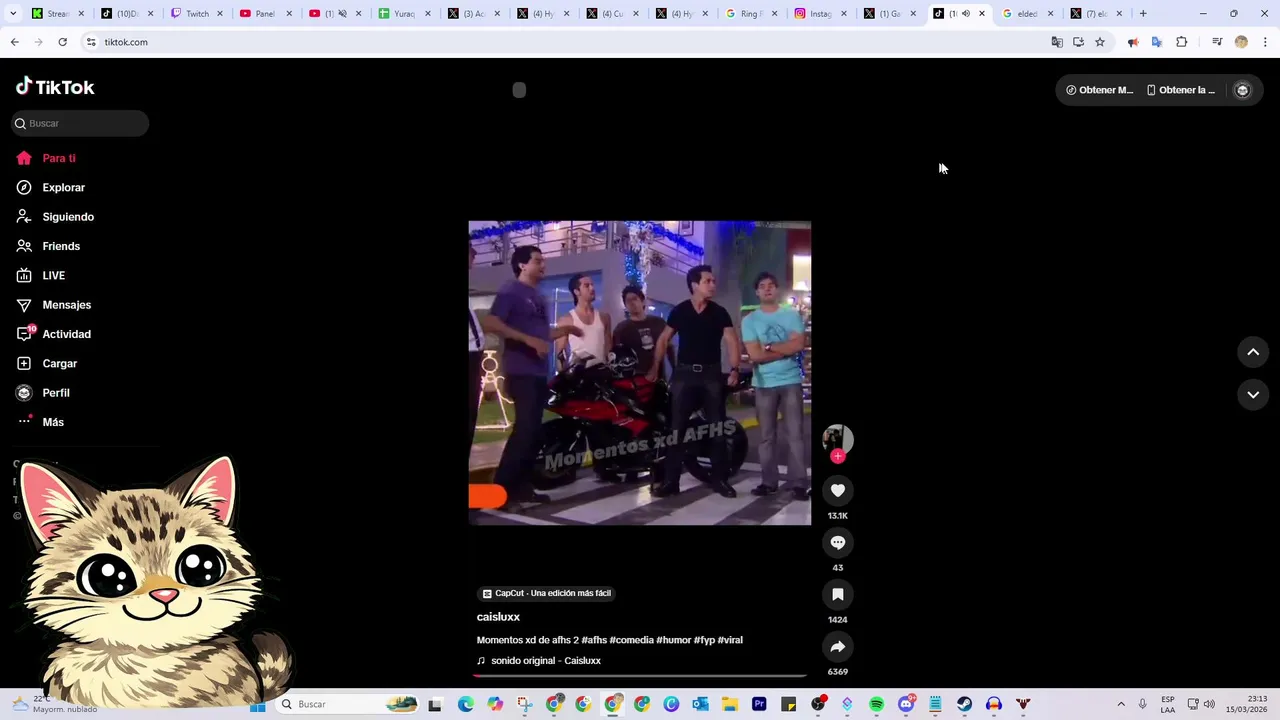
Task: View site information icon
Action: click(x=90, y=42)
